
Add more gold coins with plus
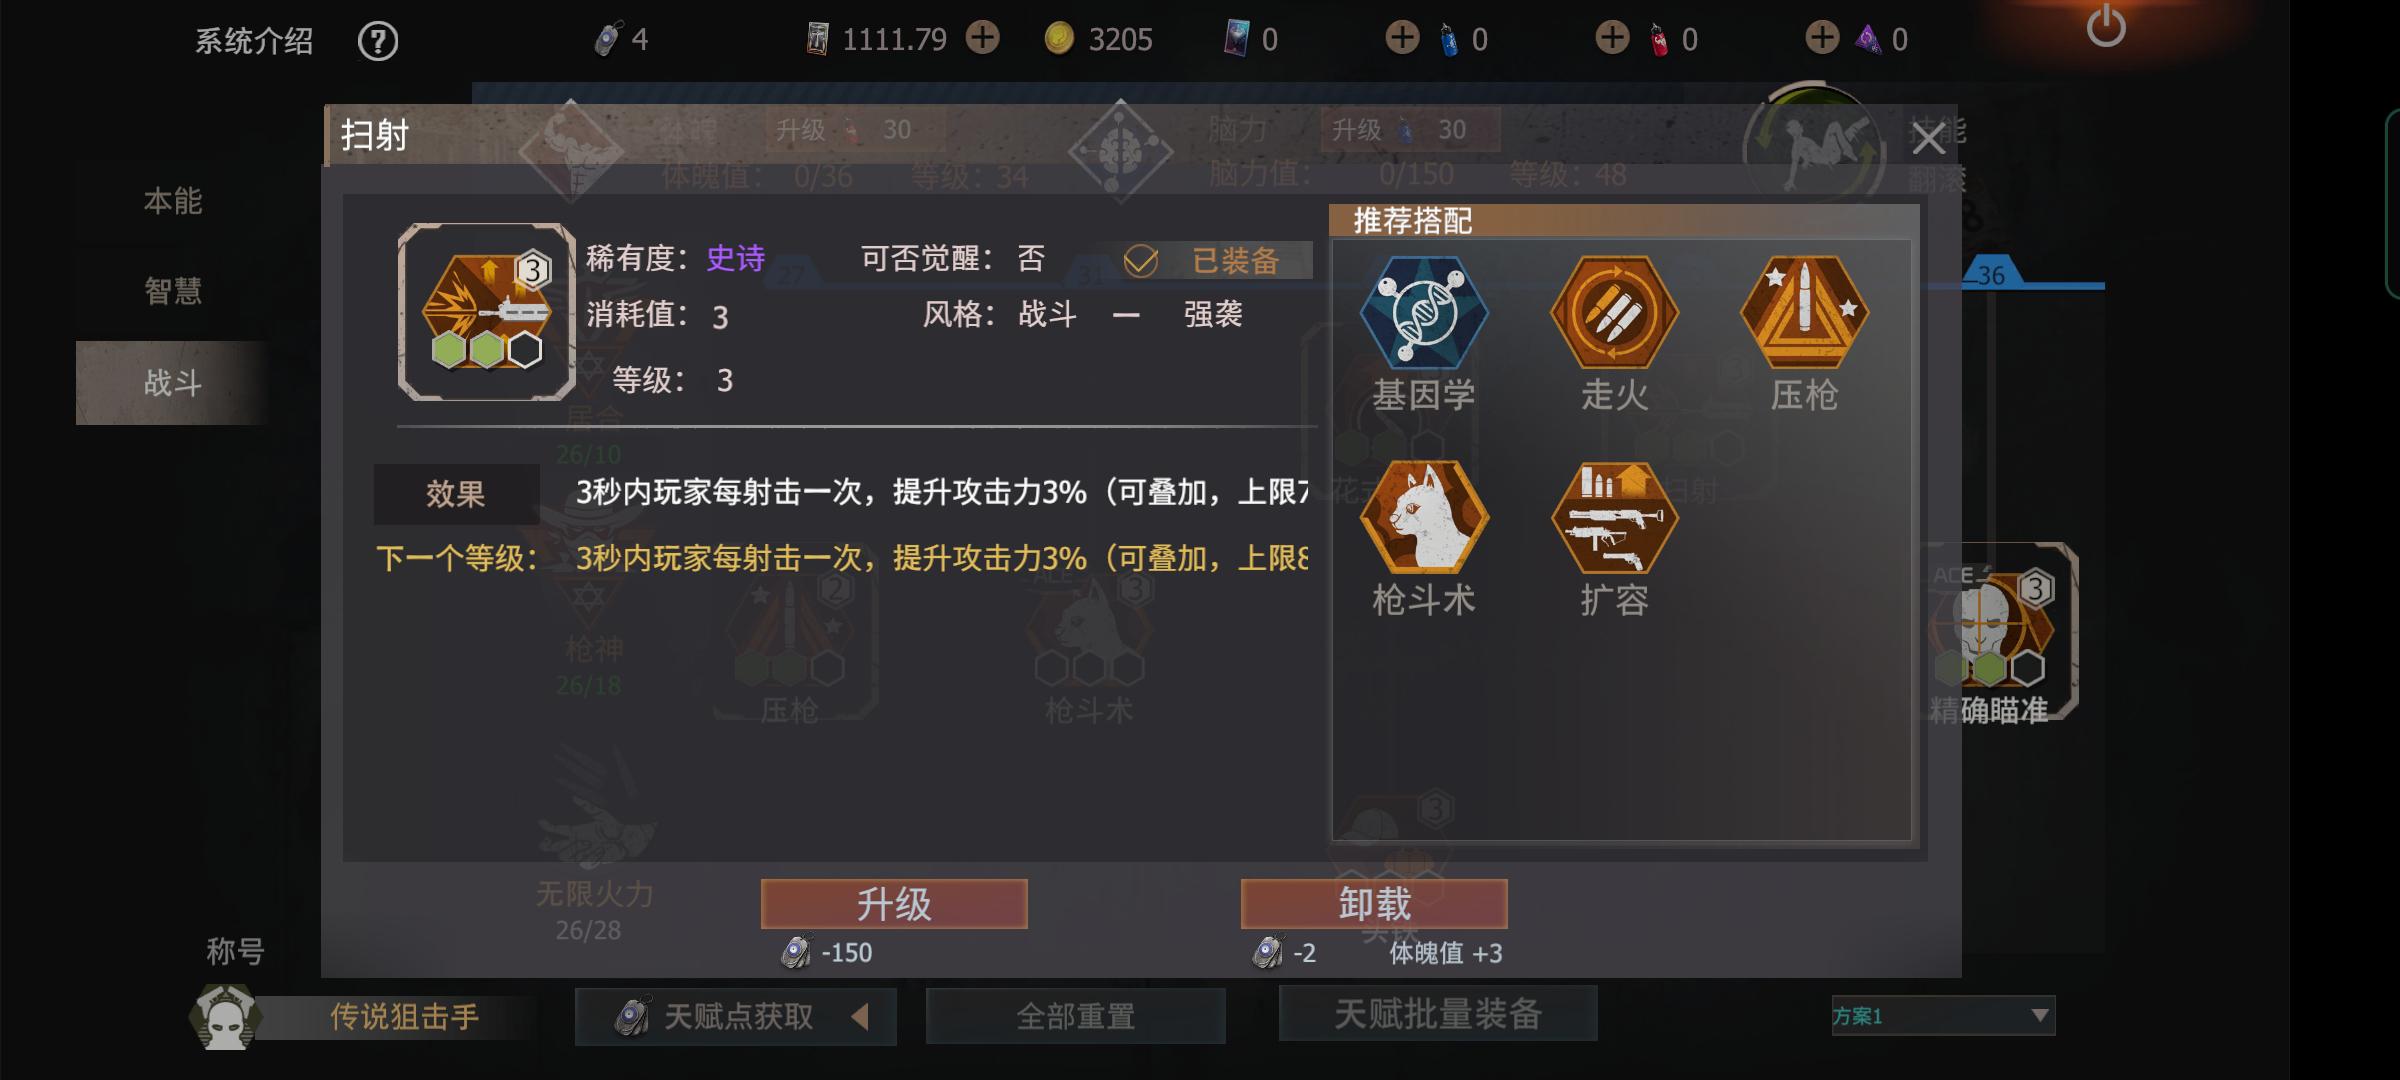(982, 38)
